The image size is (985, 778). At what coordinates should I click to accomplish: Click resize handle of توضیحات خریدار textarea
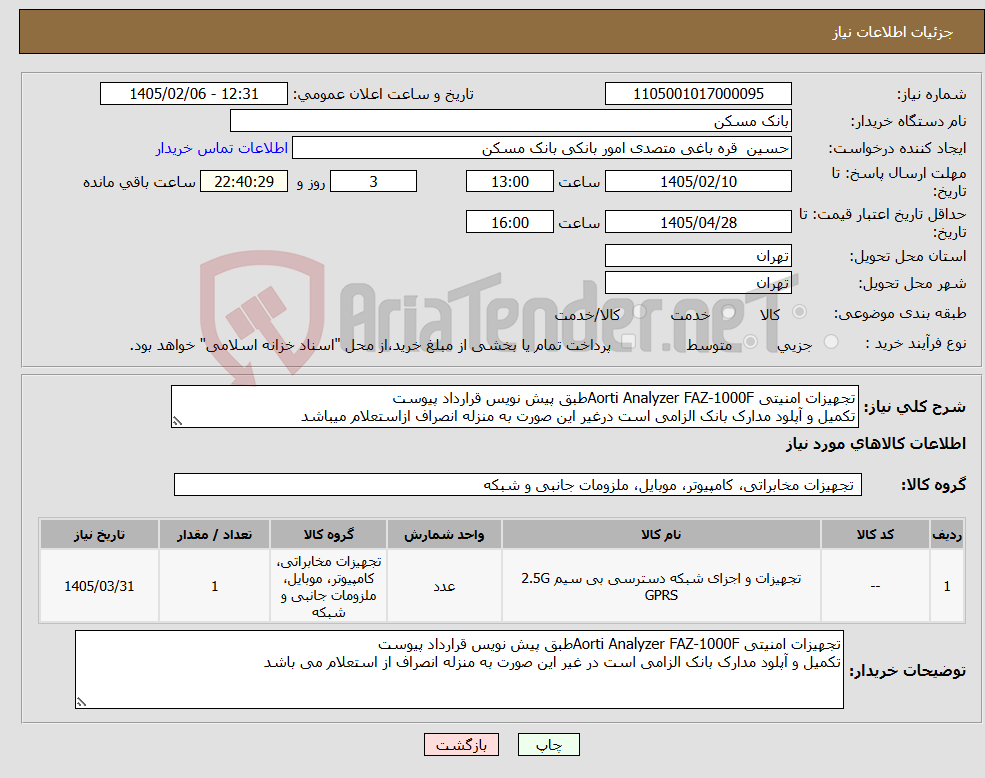pos(81,702)
